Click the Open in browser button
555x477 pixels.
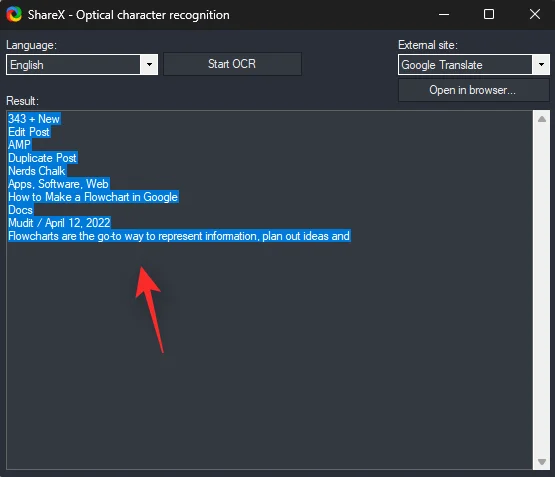473,90
